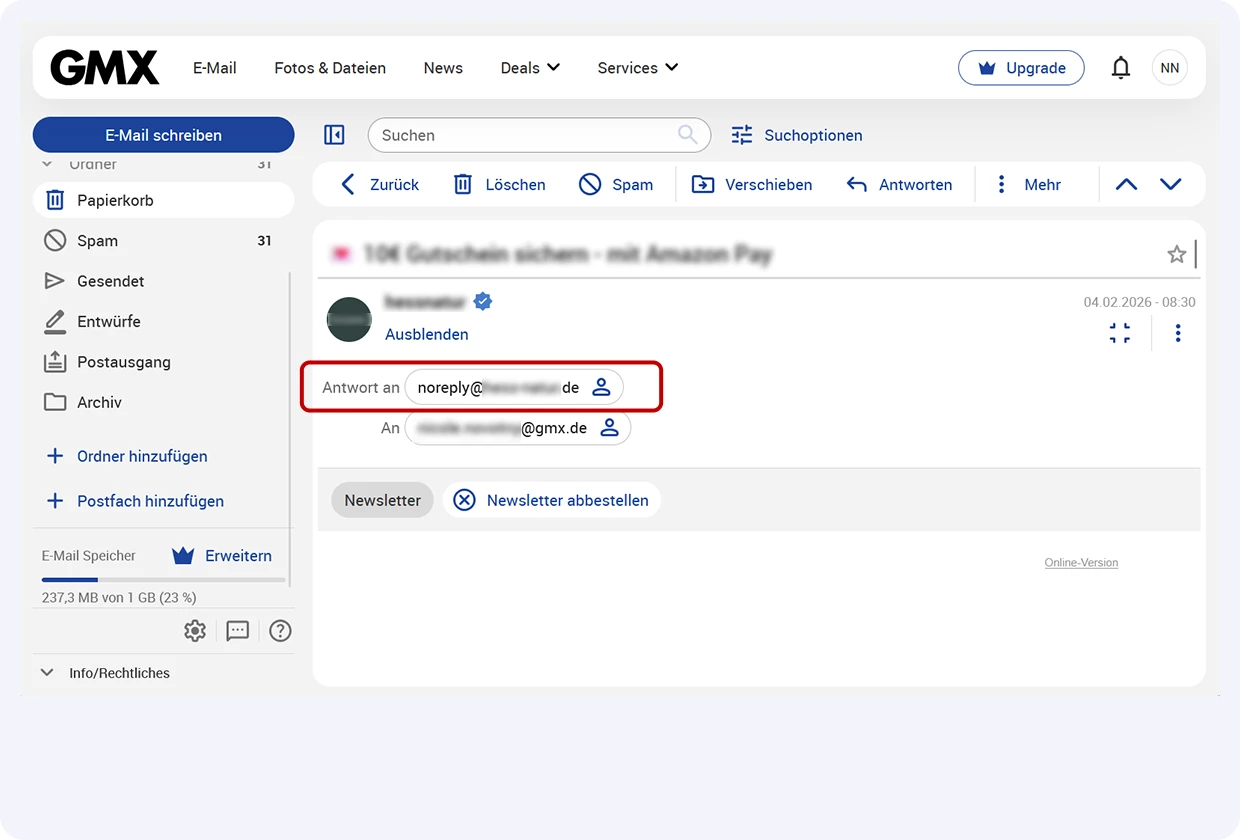
Task: Open the feedback chat icon
Action: 238,631
